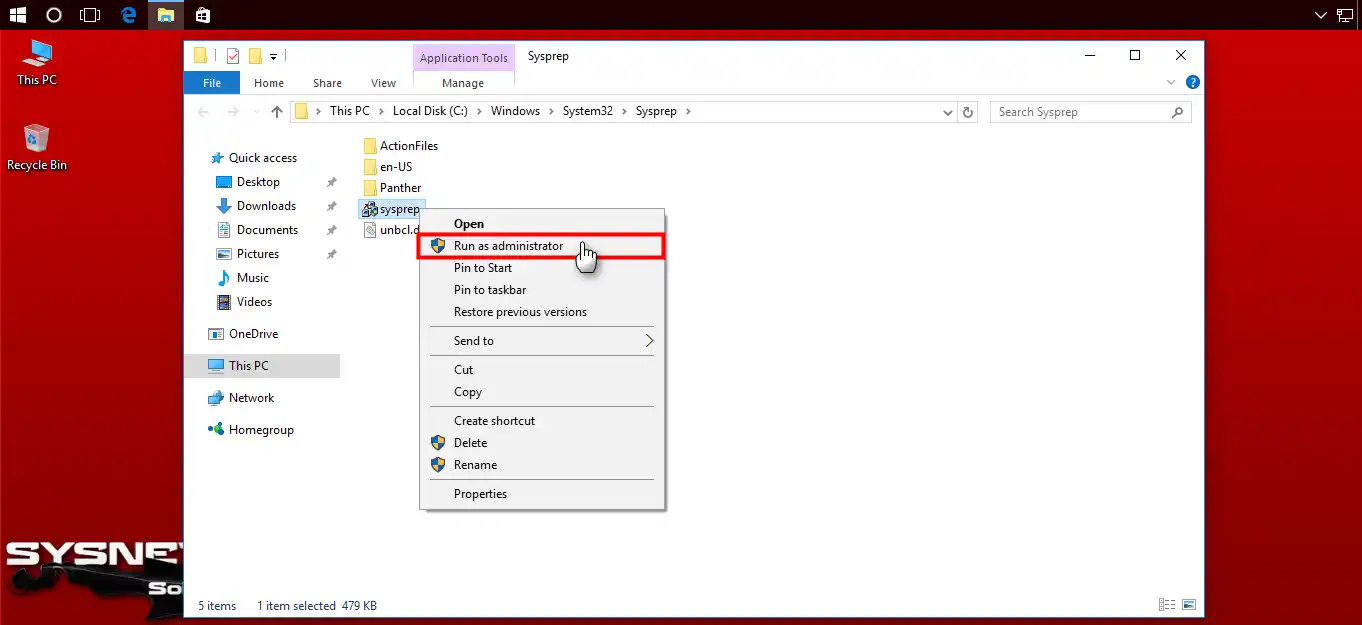
Task: Open File Explorer from the taskbar
Action: (166, 15)
